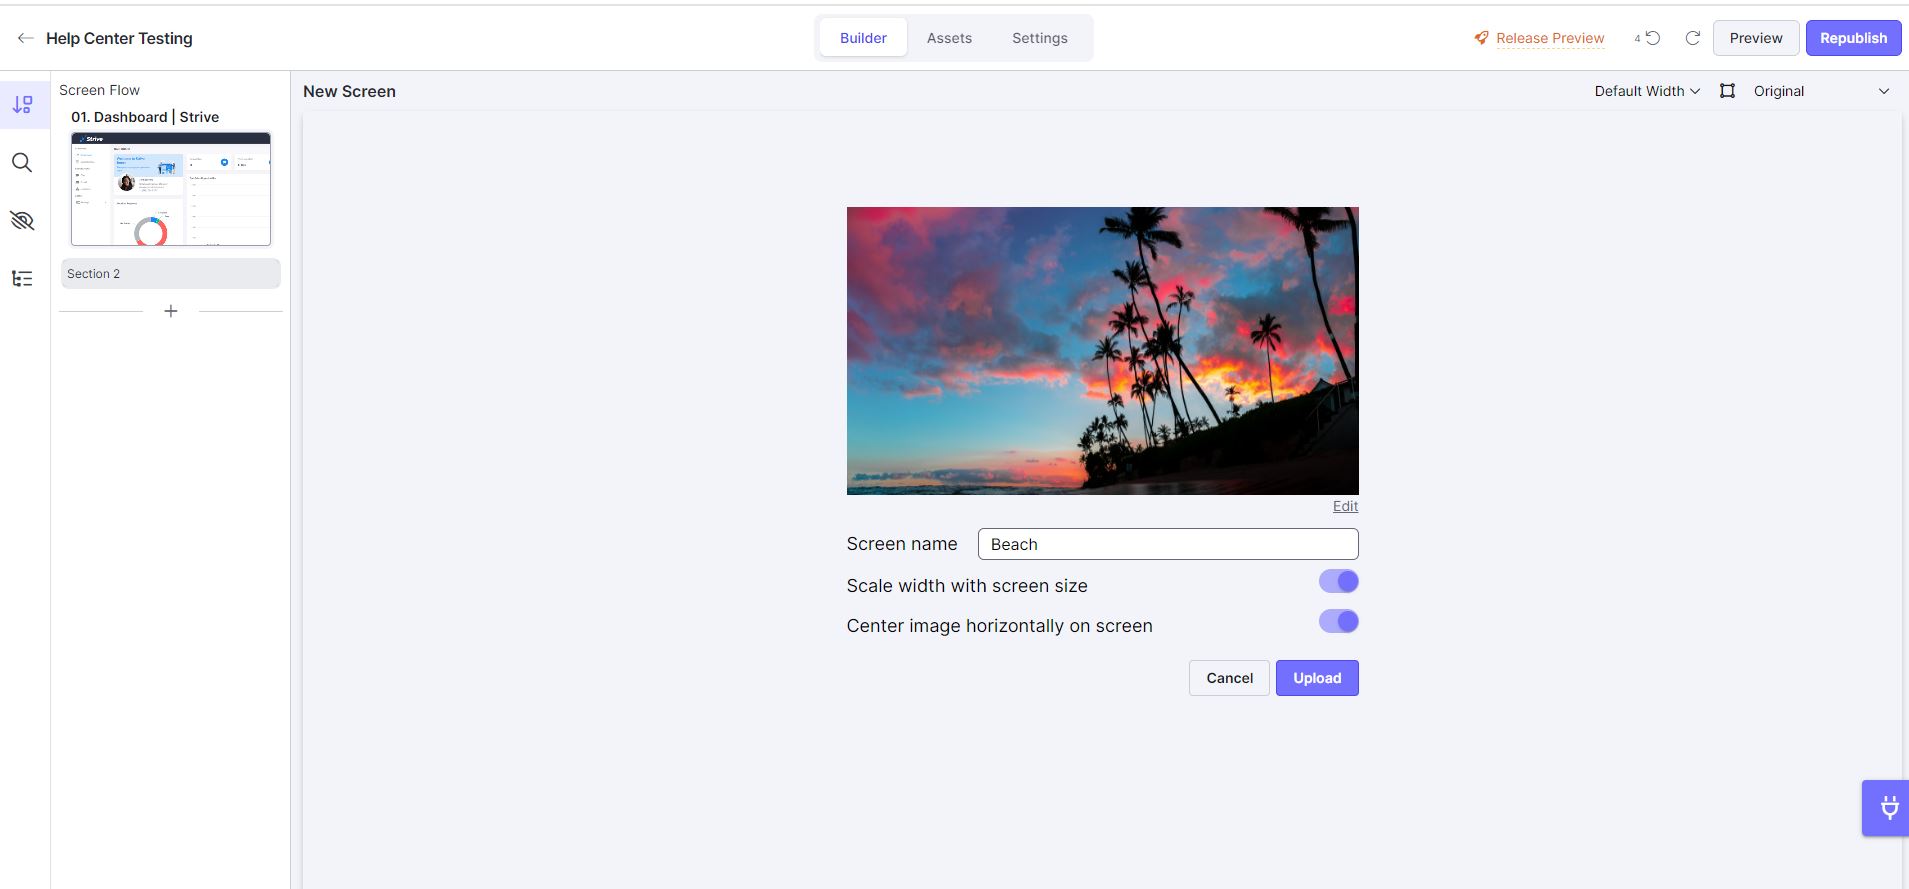This screenshot has height=889, width=1909.
Task: Click the Edit link under image
Action: click(x=1345, y=506)
